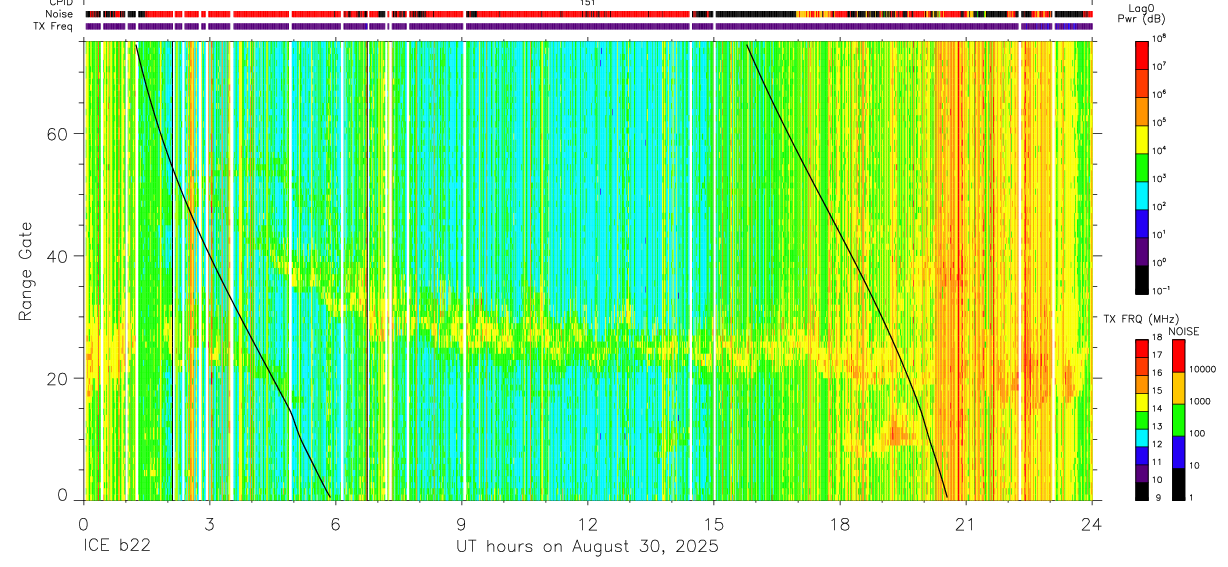Select the yellow power swatch between 10^5 and 10^4
The image size is (1228, 567).
coord(1142,138)
